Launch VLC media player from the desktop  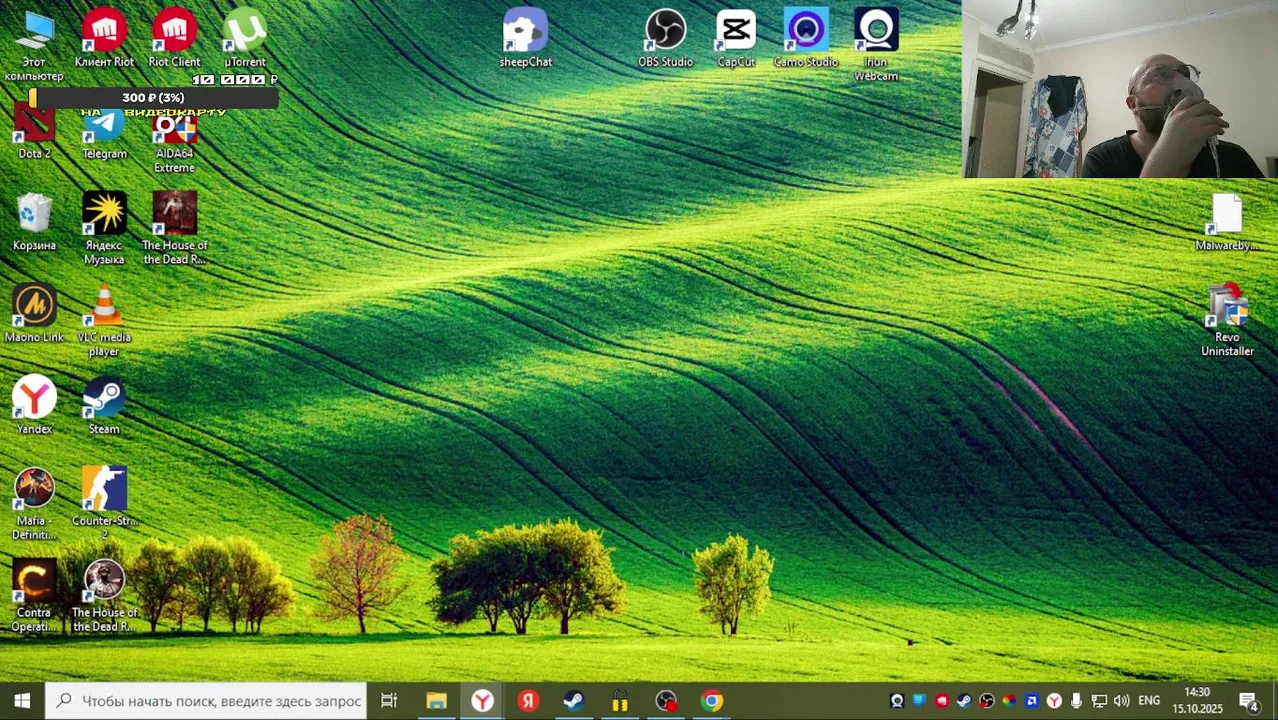click(104, 321)
